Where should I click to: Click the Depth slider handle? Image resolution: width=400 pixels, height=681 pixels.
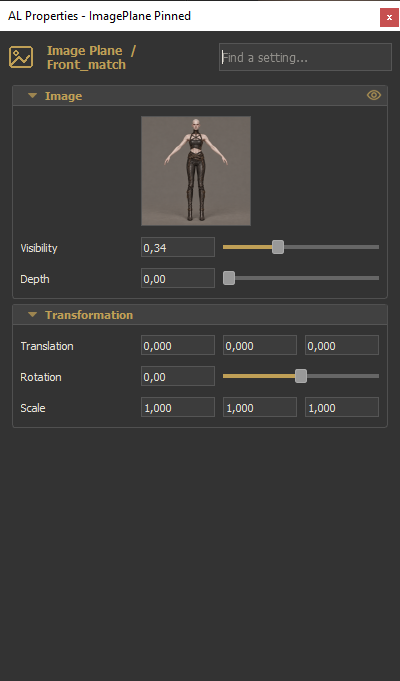click(x=229, y=278)
